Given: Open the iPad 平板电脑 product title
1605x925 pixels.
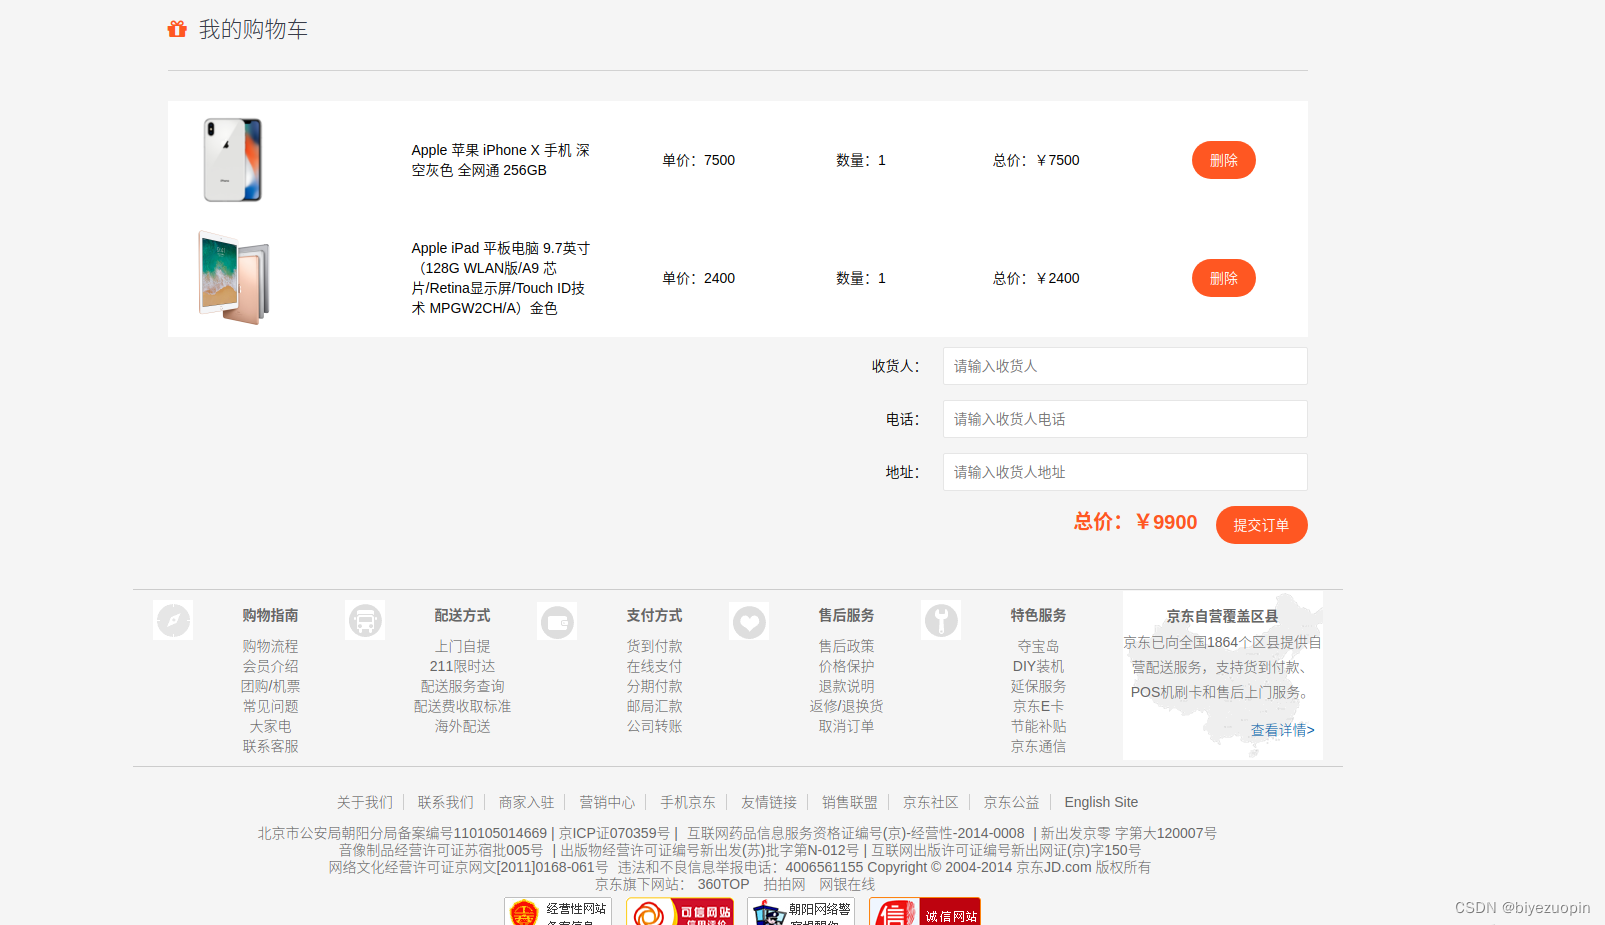Looking at the screenshot, I should click(x=501, y=278).
